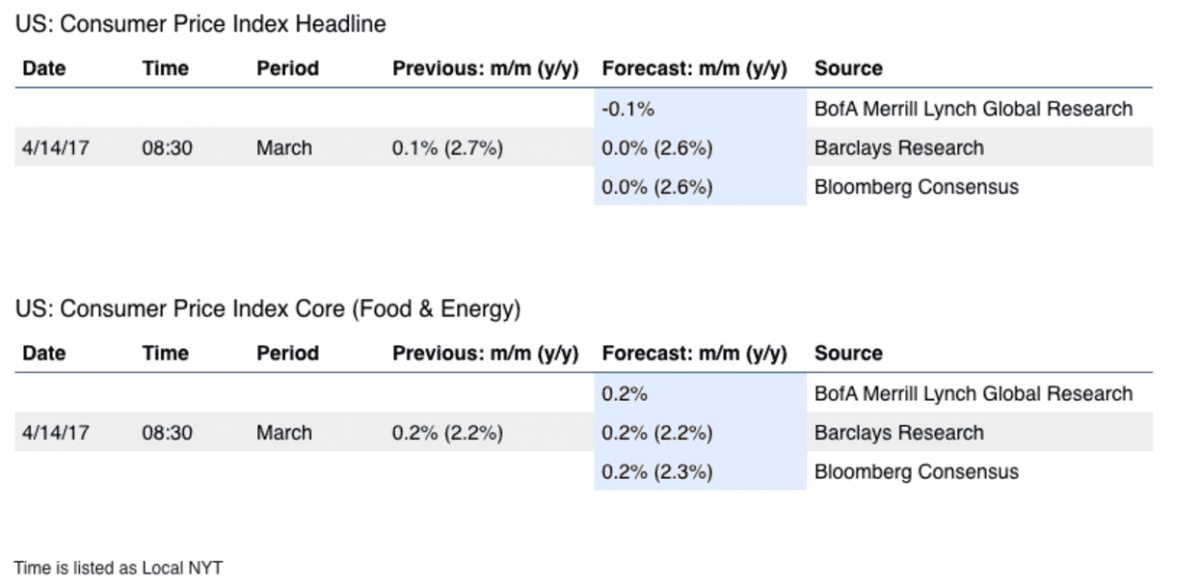The image size is (1200, 588).
Task: Click the Core table Source column header
Action: click(x=849, y=354)
